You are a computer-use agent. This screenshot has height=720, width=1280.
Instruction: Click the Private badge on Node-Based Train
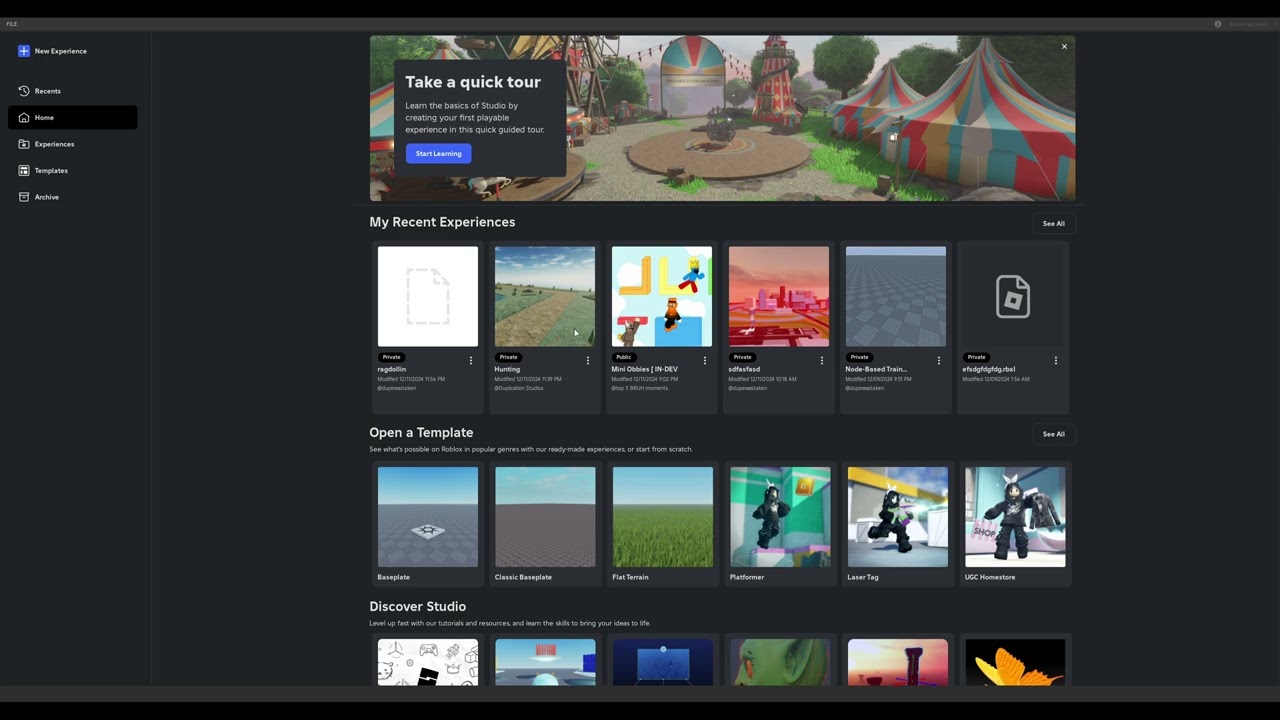(859, 357)
